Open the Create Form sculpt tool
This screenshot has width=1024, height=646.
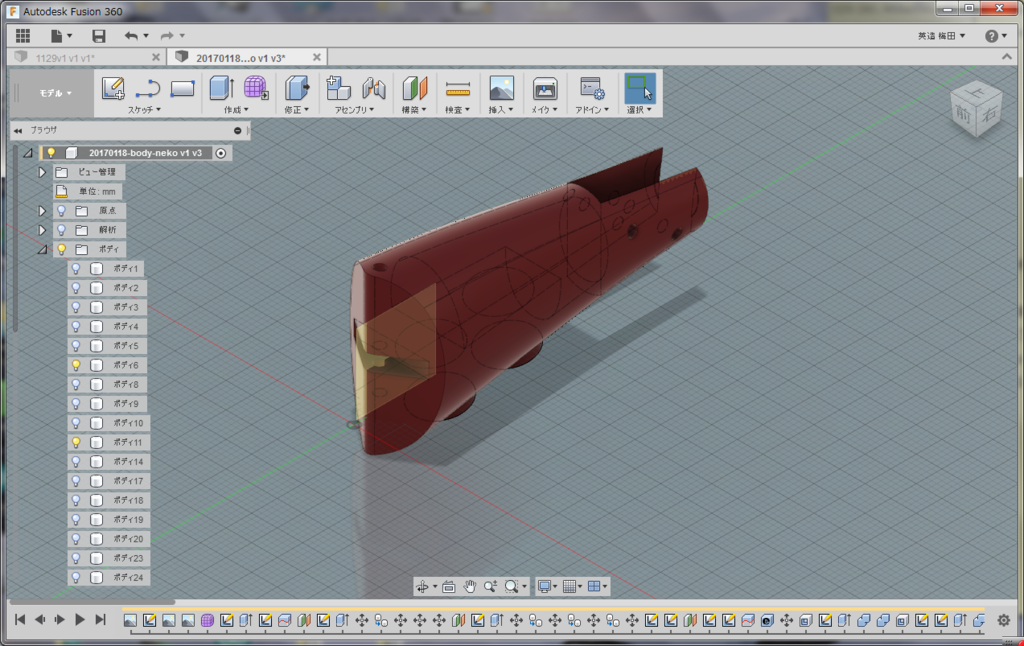click(x=256, y=88)
